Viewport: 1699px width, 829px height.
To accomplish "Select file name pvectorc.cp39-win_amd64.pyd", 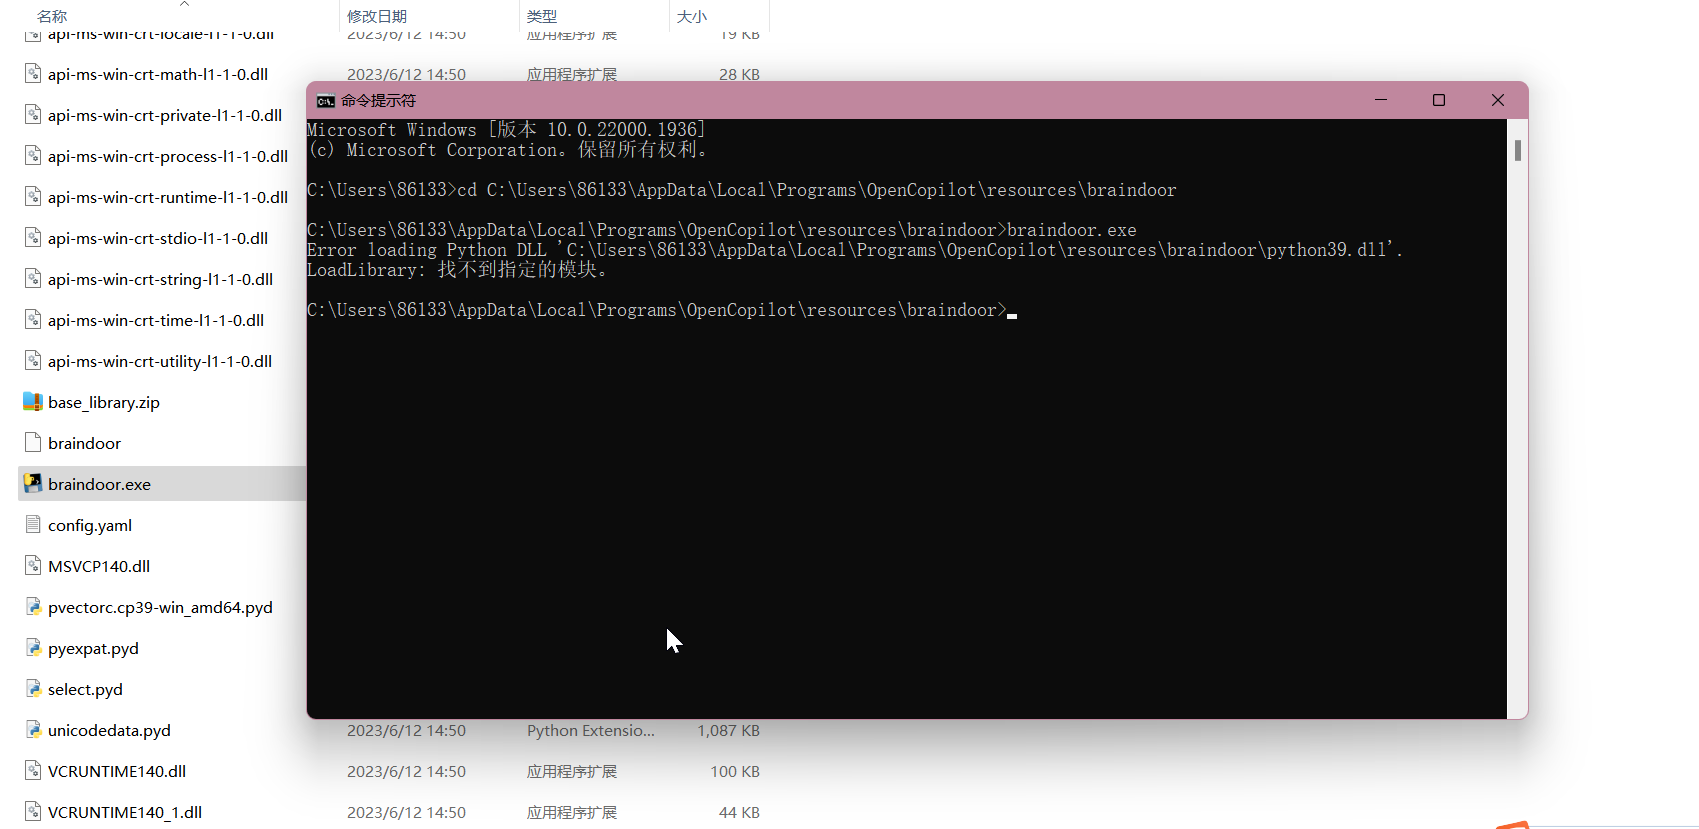I will [x=160, y=607].
